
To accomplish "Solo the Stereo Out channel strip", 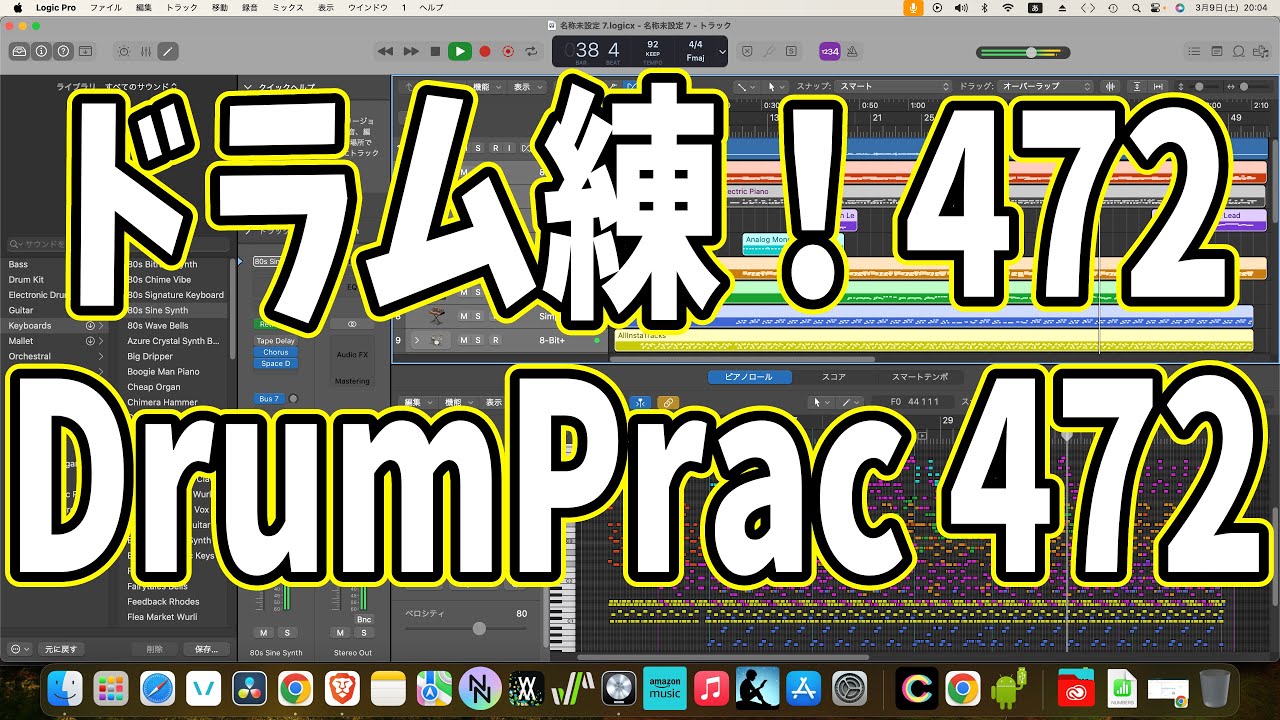I will tap(363, 633).
